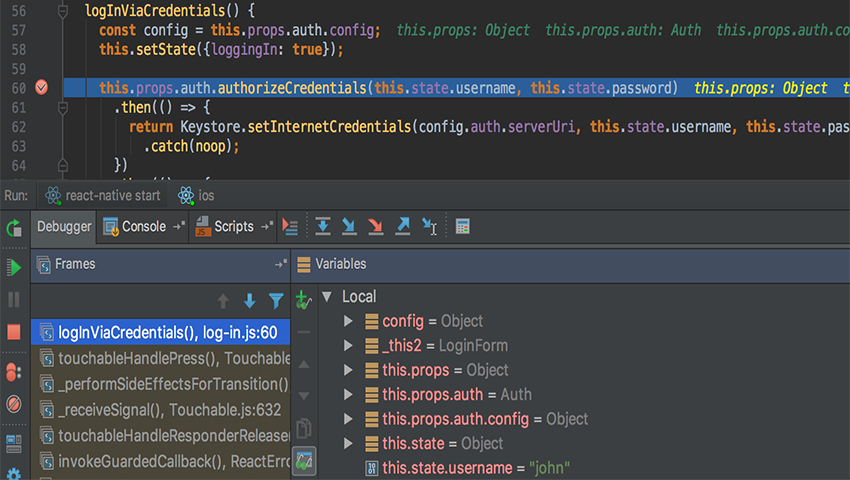Select the react-native start run tab
The width and height of the screenshot is (850, 480).
click(x=109, y=195)
